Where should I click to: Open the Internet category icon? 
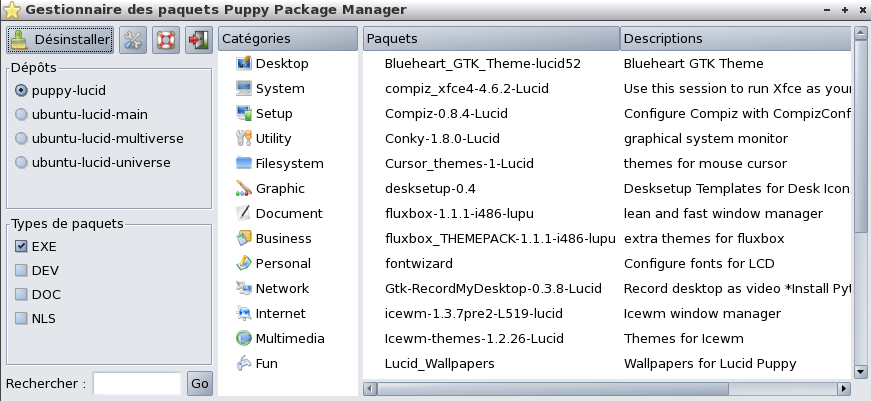(x=243, y=313)
